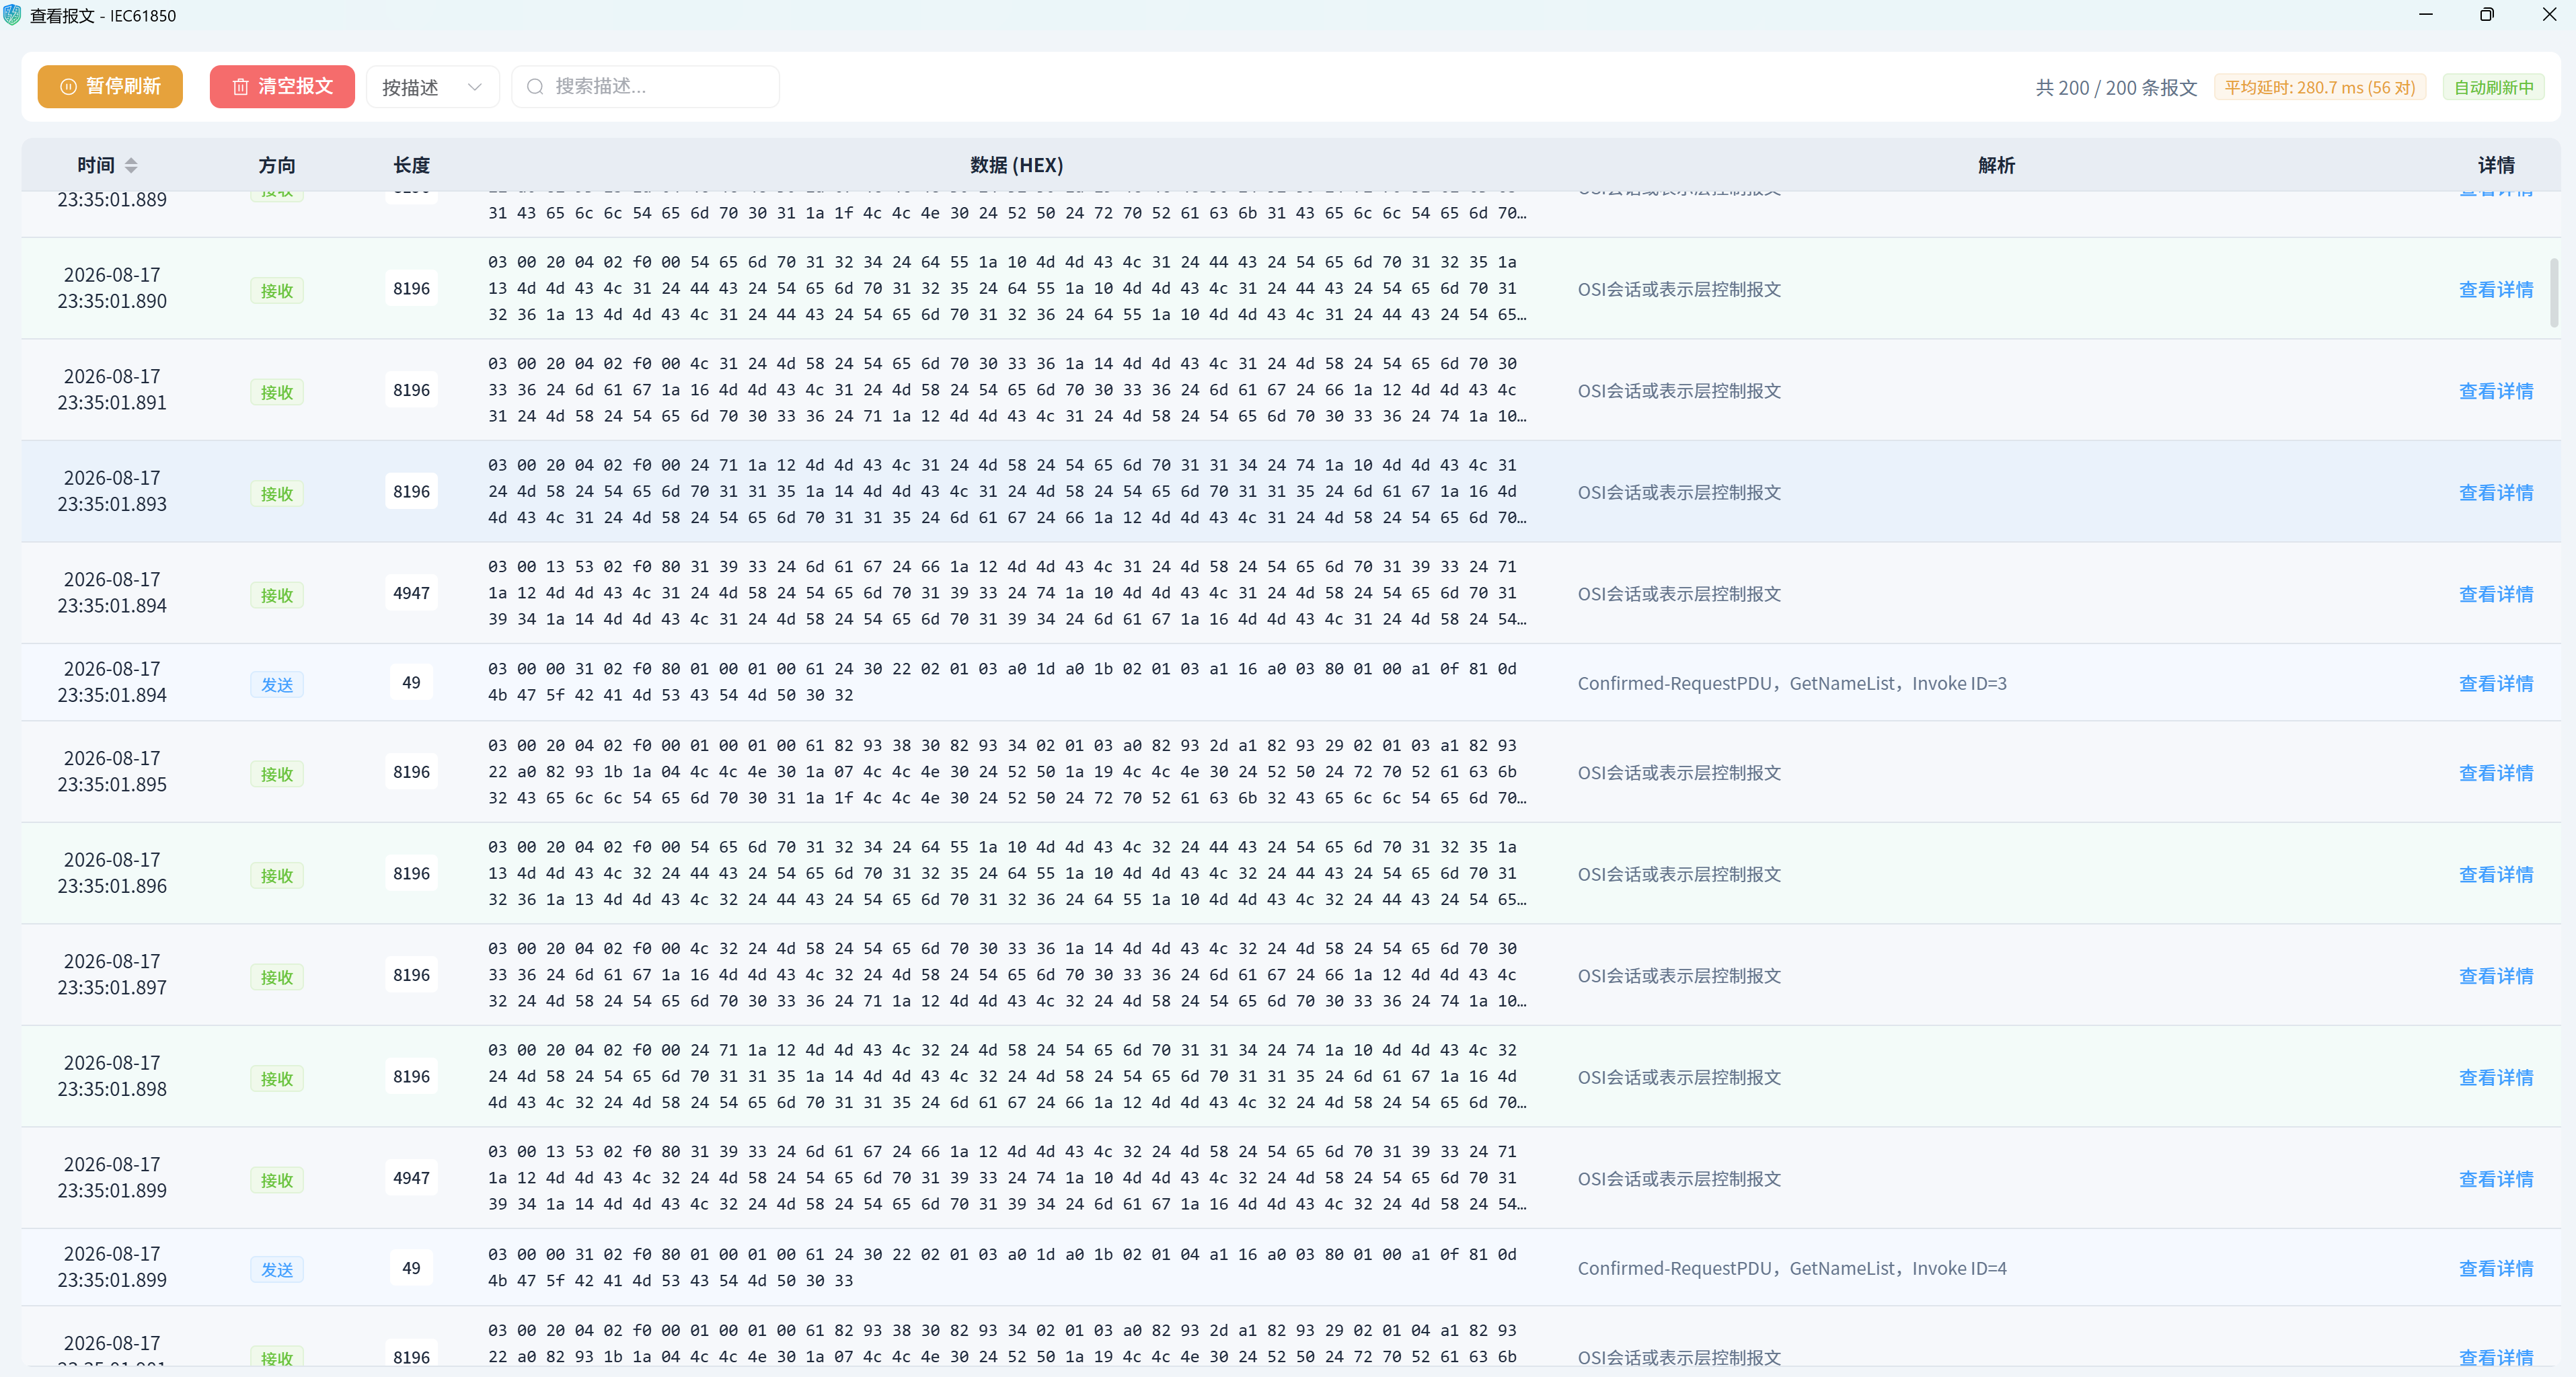Image resolution: width=2576 pixels, height=1377 pixels.
Task: Click the 发送 tag at 23:35:01.894
Action: tap(277, 684)
